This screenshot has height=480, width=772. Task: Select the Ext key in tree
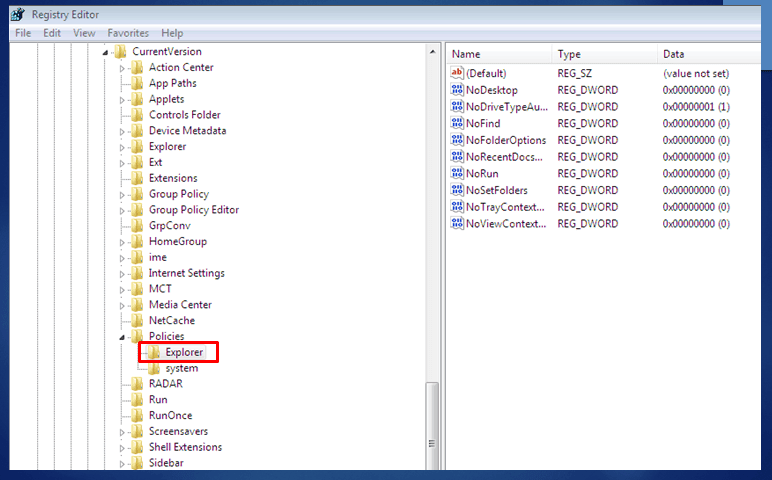tap(156, 162)
